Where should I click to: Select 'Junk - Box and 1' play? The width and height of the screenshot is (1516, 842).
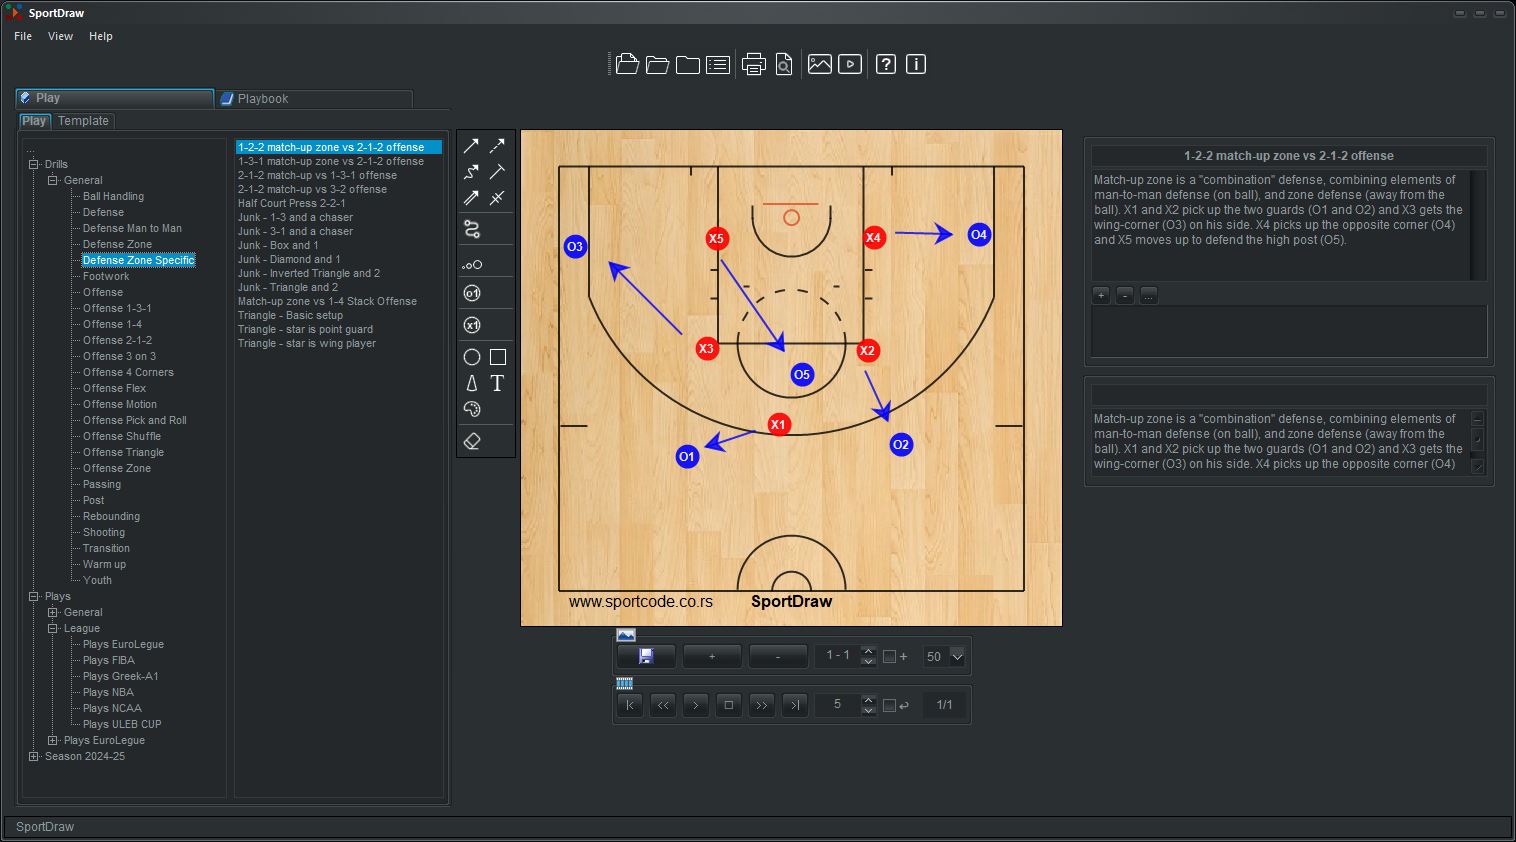pos(278,245)
